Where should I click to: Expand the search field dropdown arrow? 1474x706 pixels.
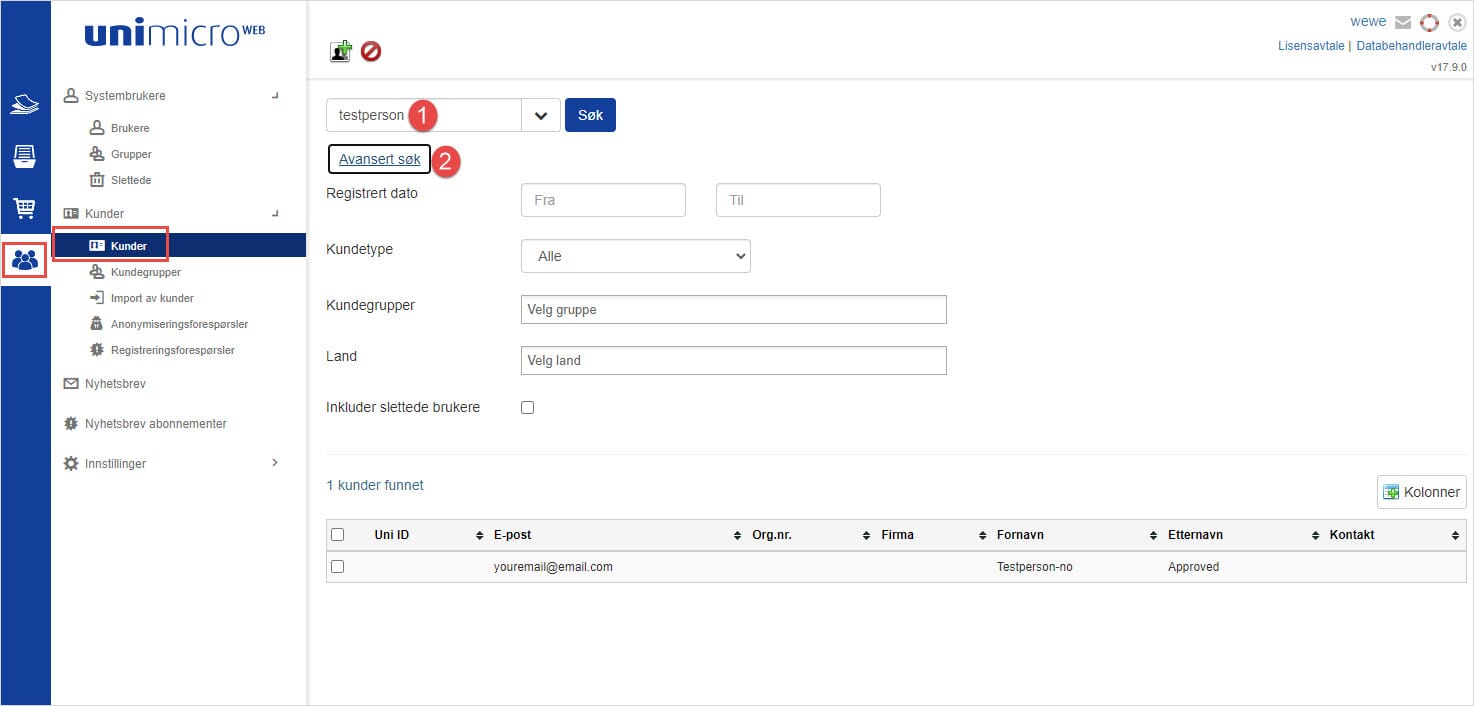541,116
